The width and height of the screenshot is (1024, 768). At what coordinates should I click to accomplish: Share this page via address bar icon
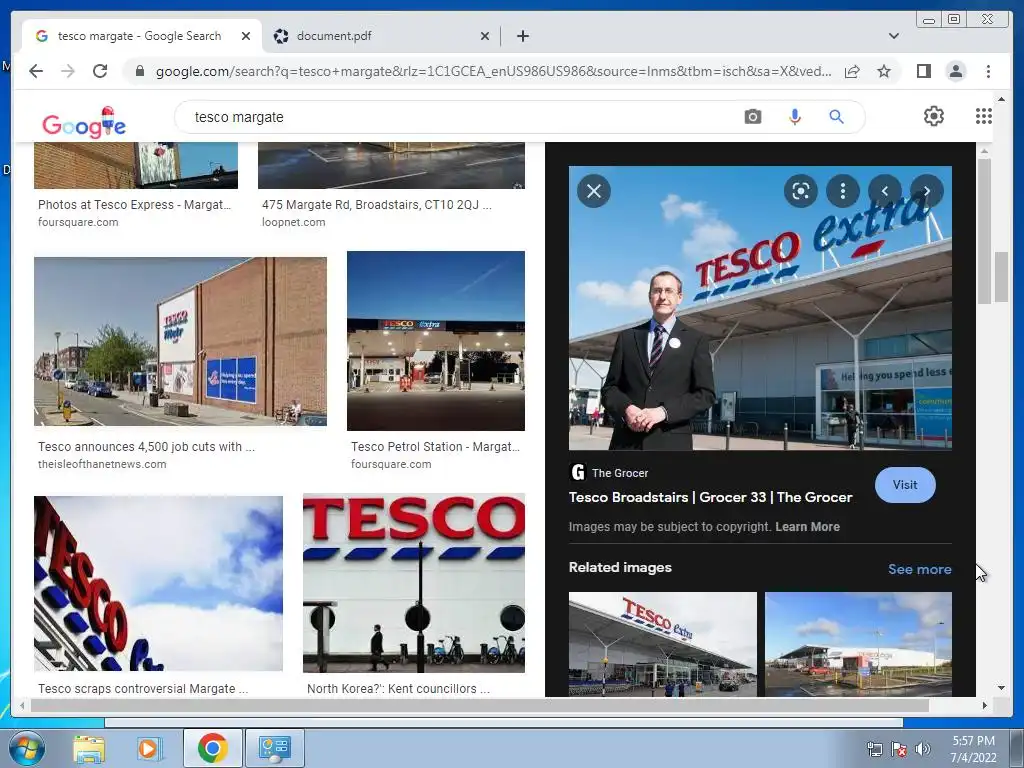852,71
